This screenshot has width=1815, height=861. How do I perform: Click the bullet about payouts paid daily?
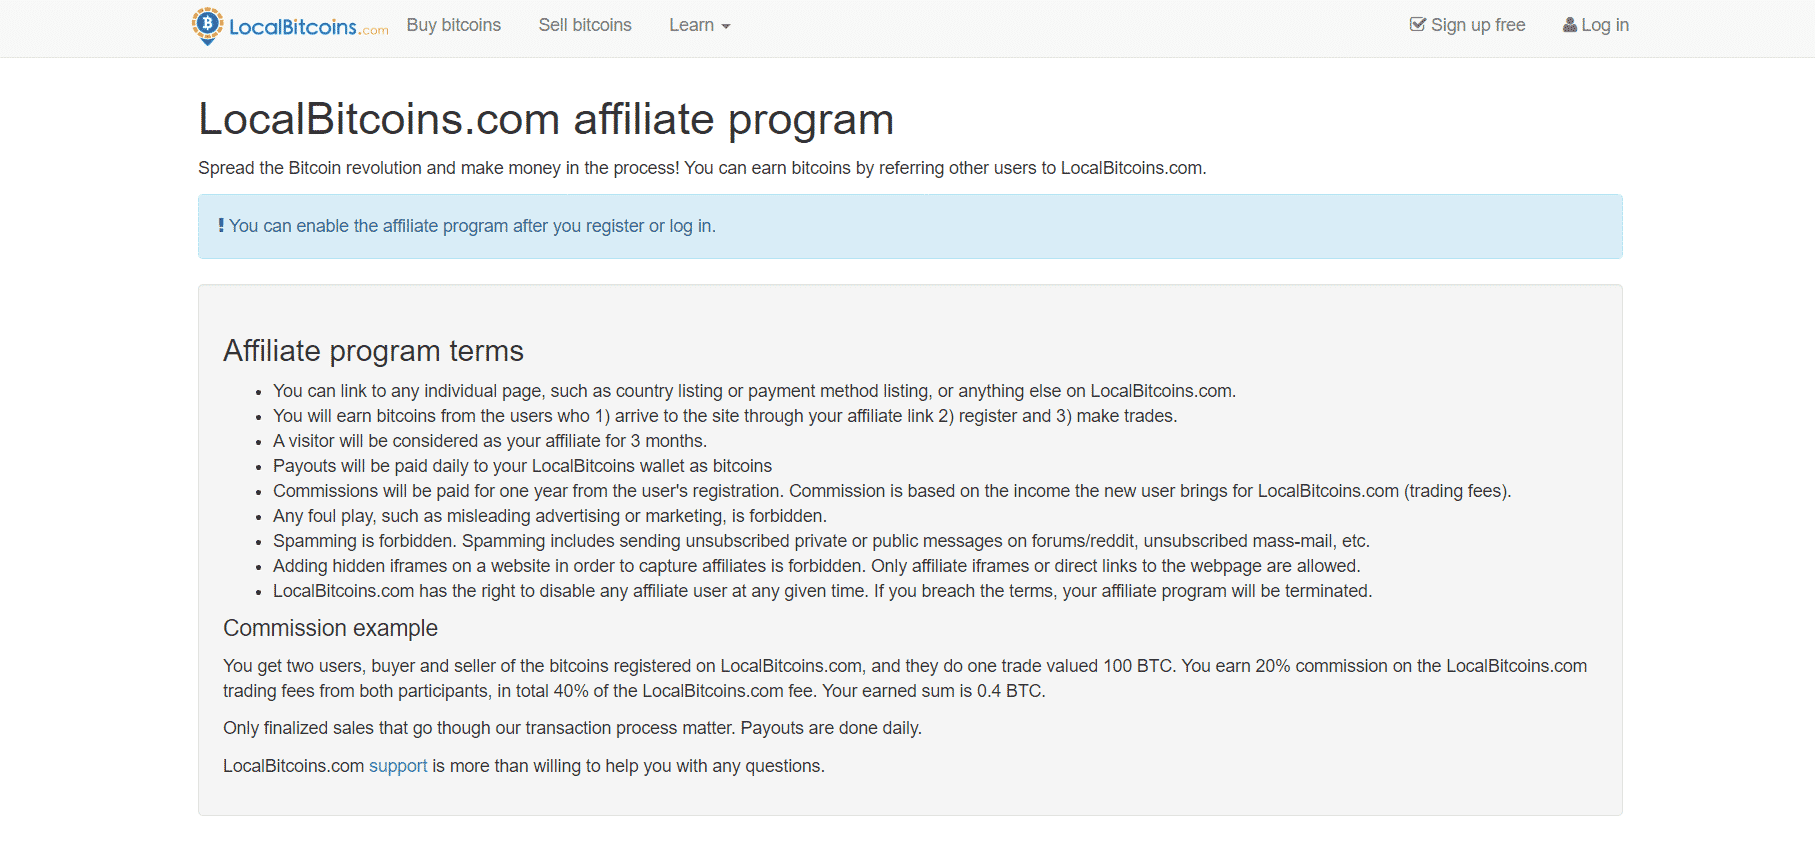click(522, 466)
